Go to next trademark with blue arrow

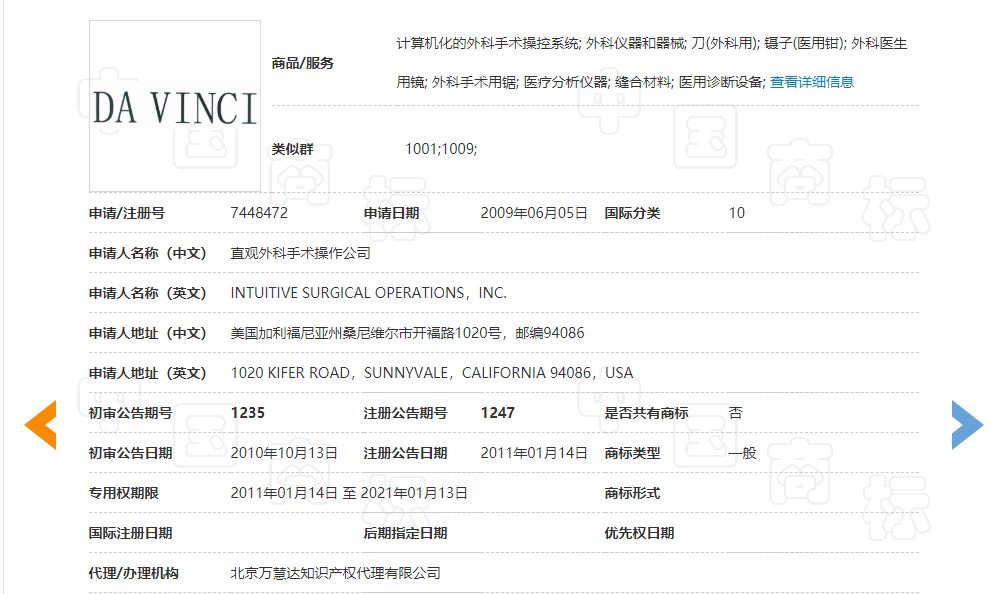968,424
